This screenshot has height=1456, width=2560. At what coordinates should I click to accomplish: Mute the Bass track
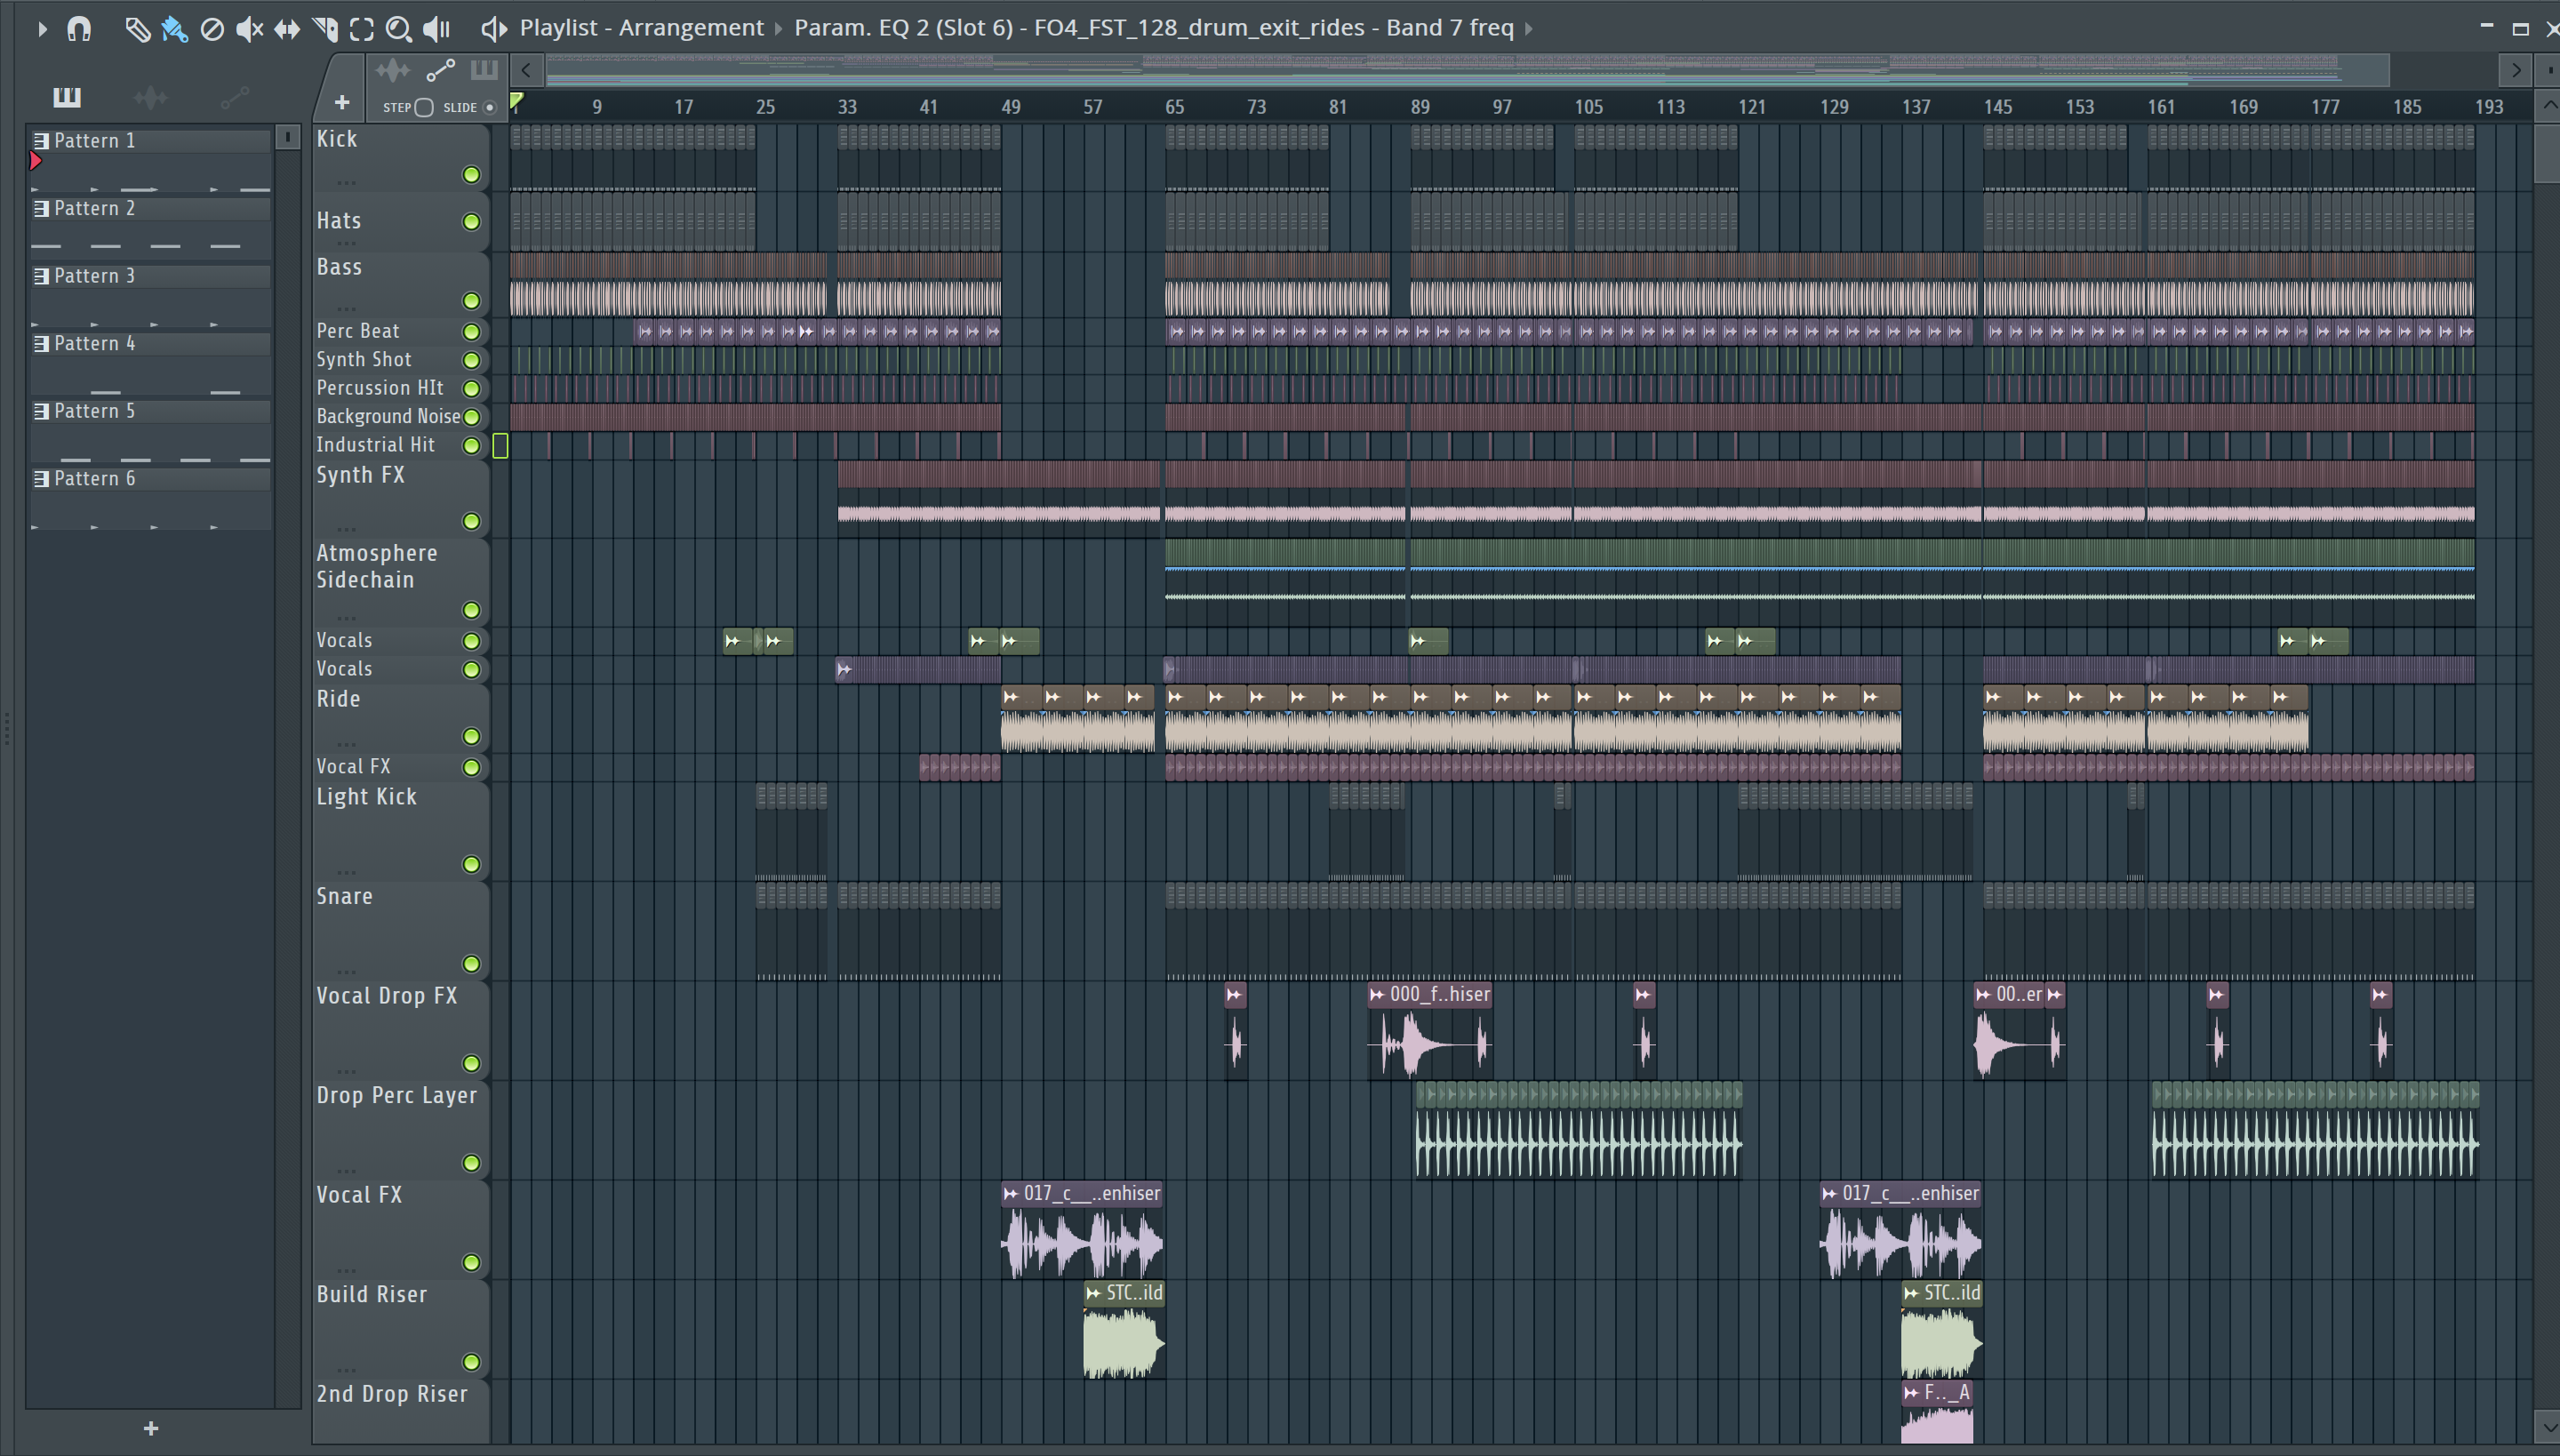[471, 301]
